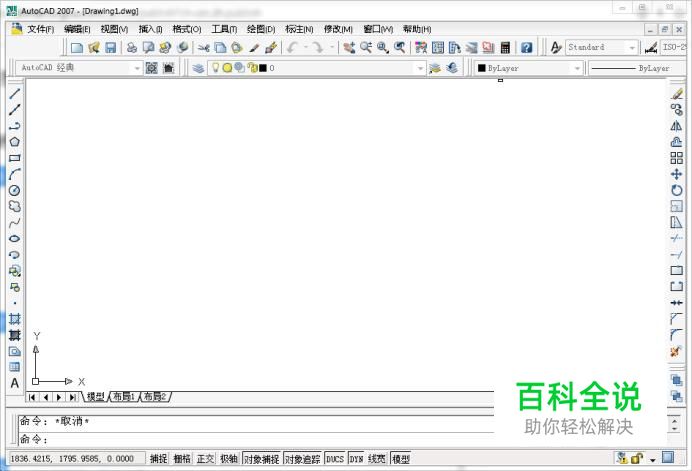Toggle 极轴 polar tracking

coord(229,459)
